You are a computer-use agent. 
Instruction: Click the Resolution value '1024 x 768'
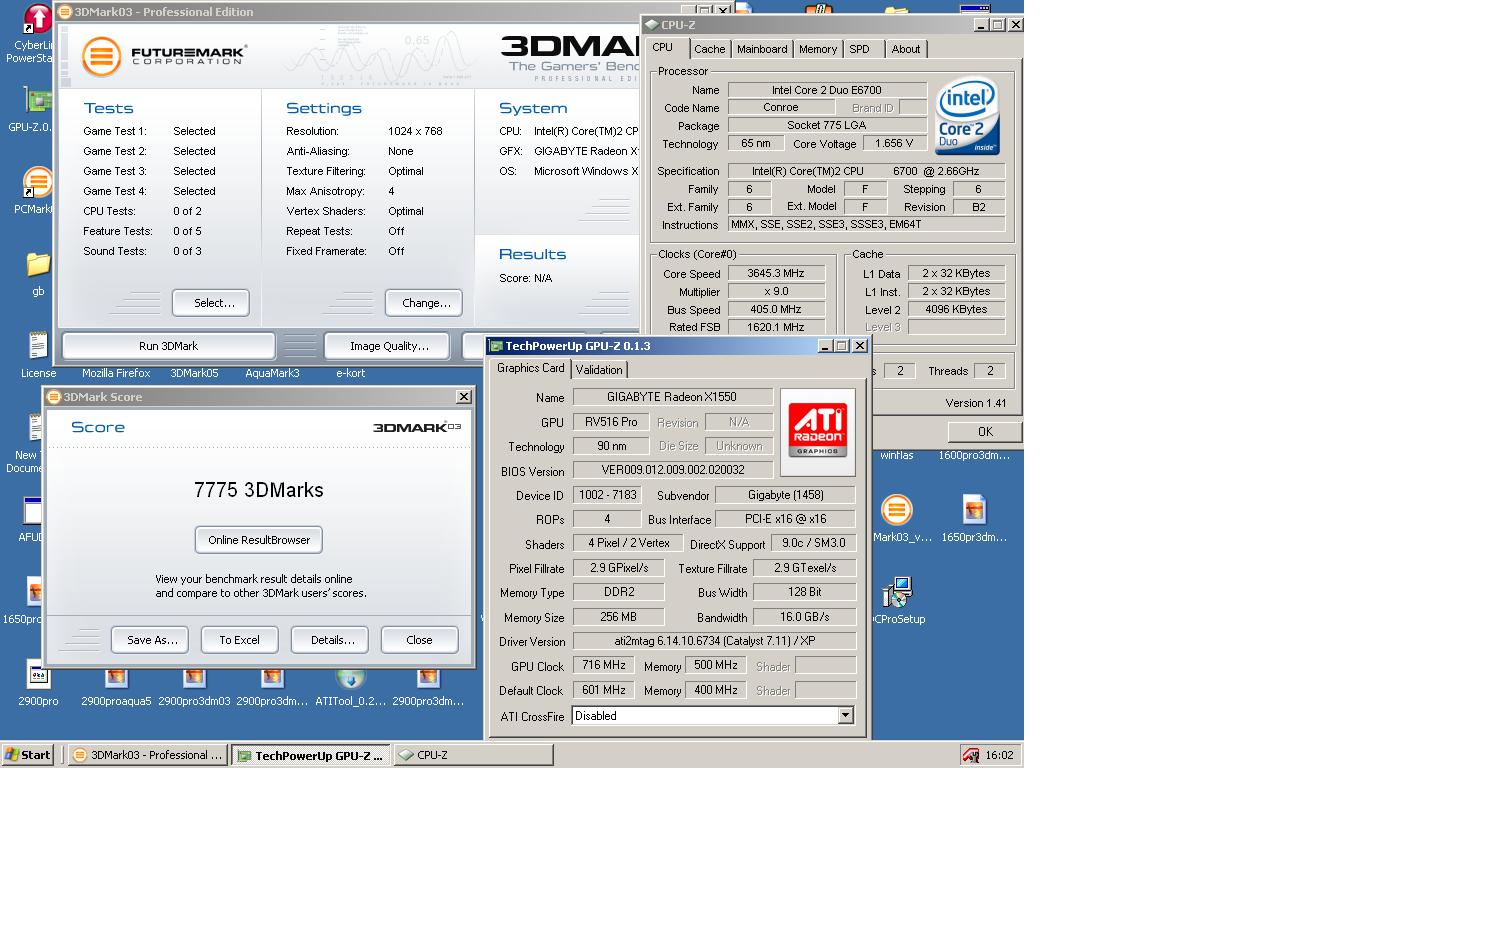tap(415, 131)
